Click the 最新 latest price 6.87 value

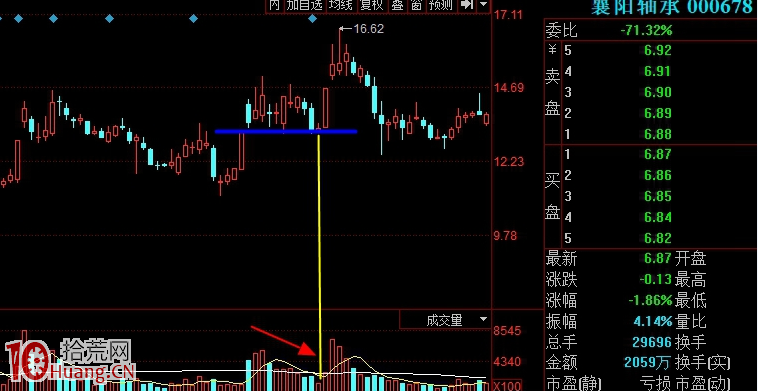point(658,259)
